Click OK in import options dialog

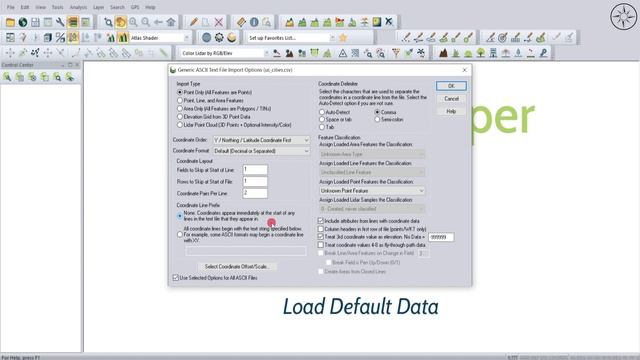pos(451,86)
